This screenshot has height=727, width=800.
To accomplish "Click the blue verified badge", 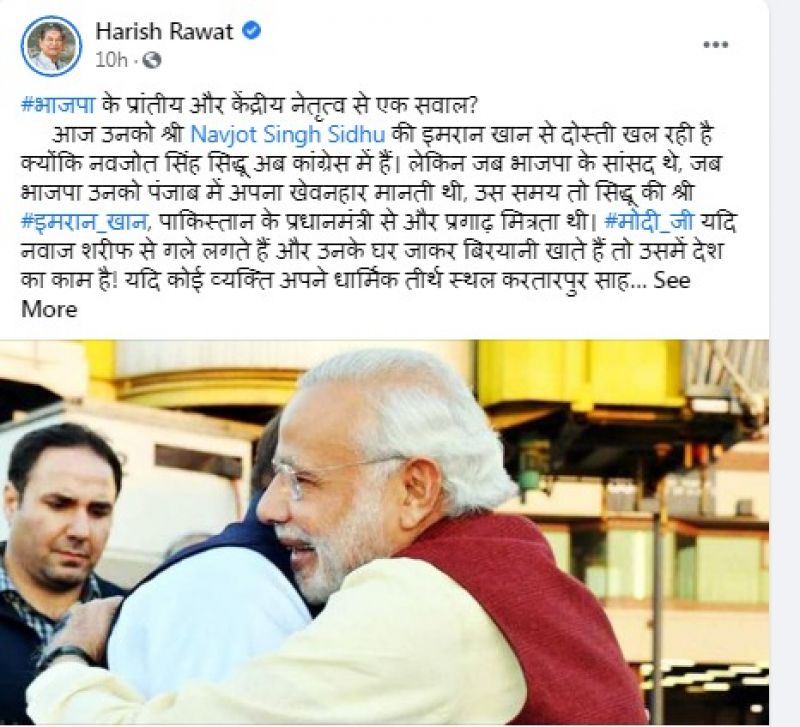I will (x=251, y=31).
